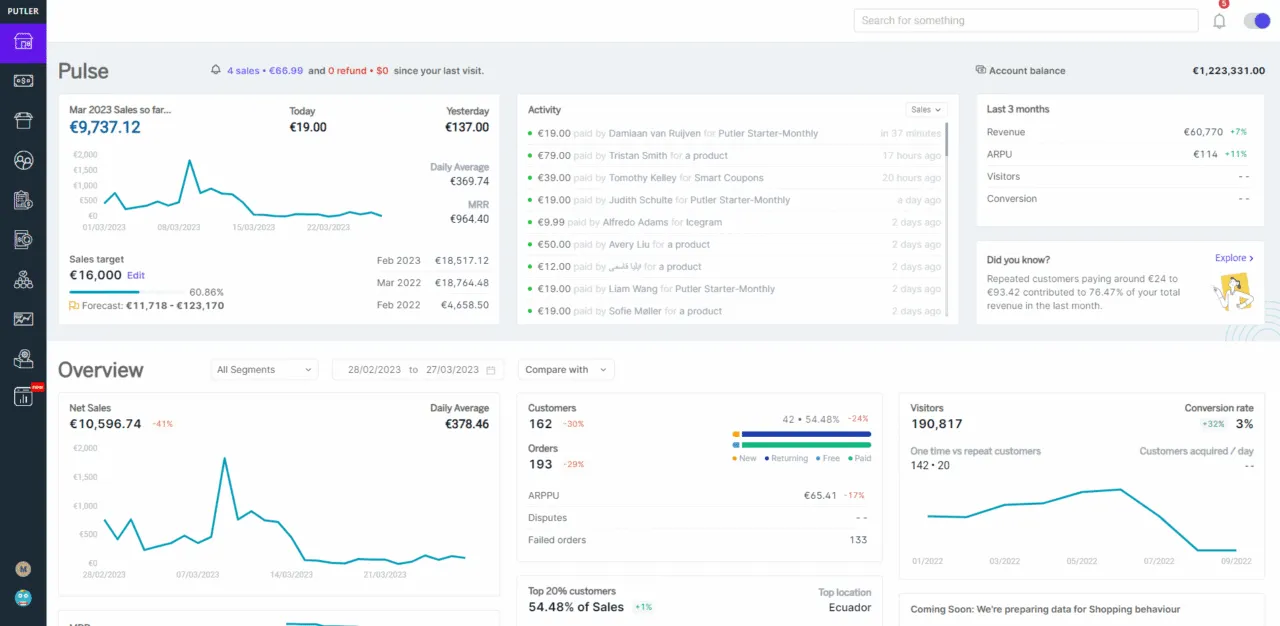
Task: Click the '4 sales • €66.99' link
Action: click(x=265, y=71)
